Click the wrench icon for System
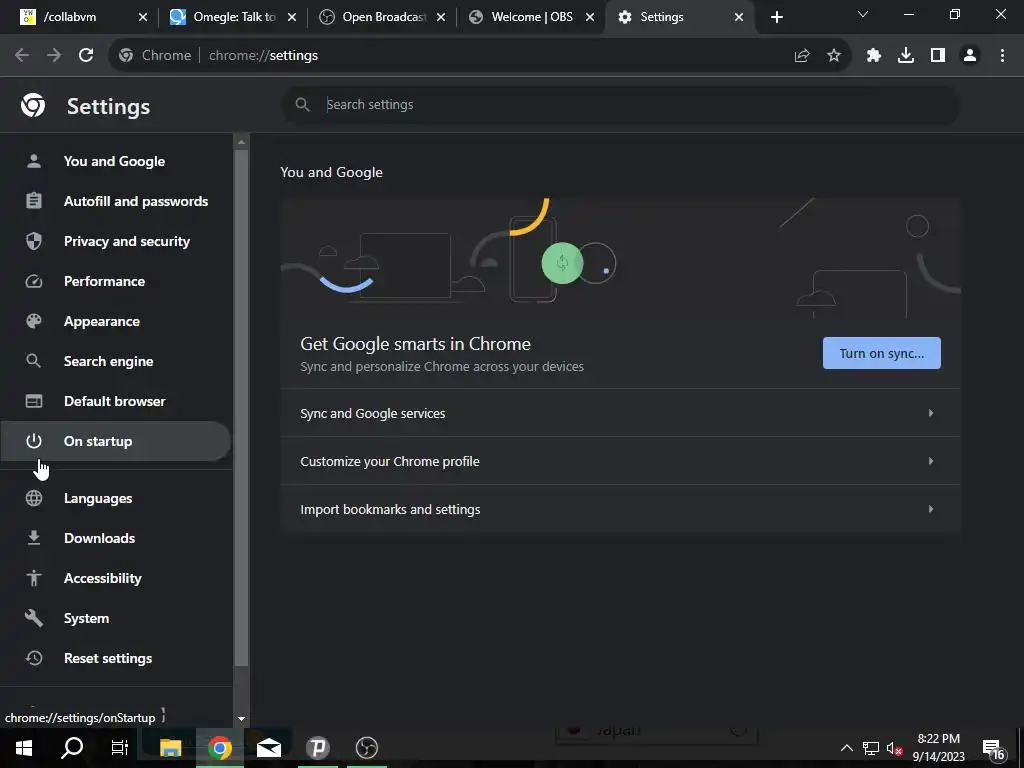Viewport: 1024px width, 768px height. pyautogui.click(x=34, y=618)
